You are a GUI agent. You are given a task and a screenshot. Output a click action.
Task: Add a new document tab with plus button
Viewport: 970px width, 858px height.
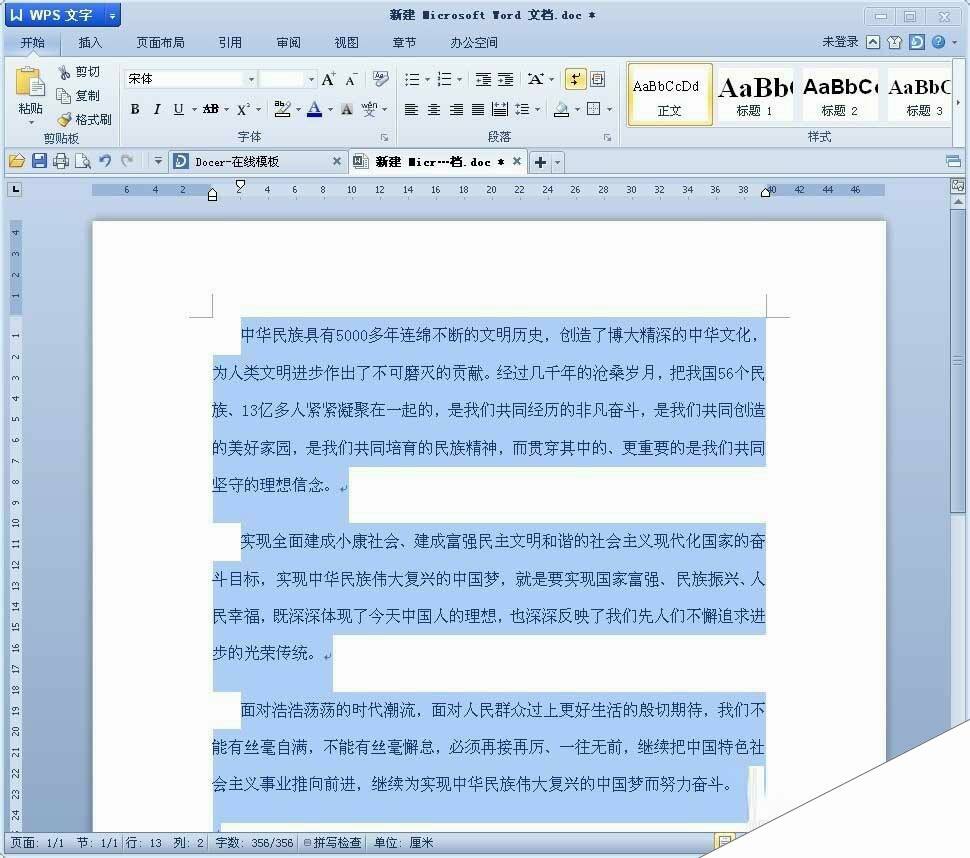tap(540, 162)
